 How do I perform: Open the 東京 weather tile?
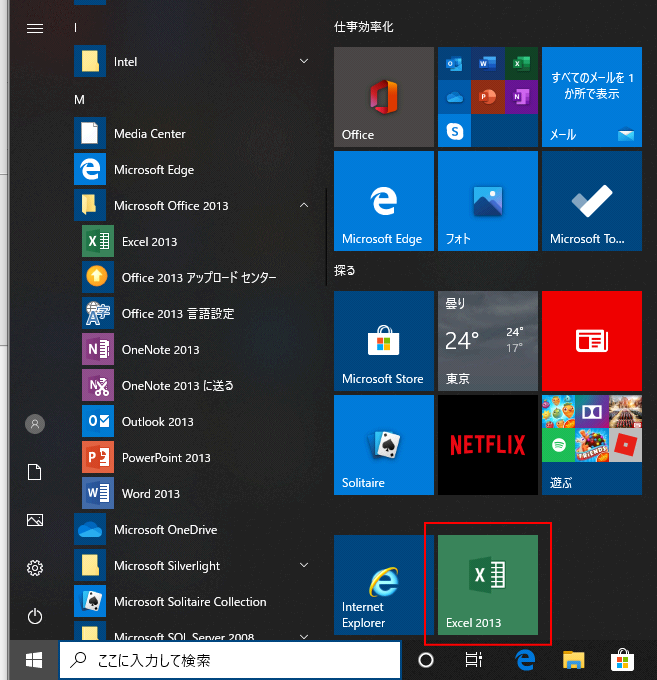[488, 341]
